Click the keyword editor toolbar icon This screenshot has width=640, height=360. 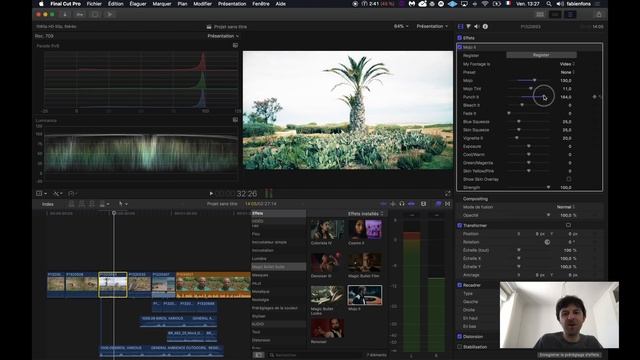(x=80, y=14)
